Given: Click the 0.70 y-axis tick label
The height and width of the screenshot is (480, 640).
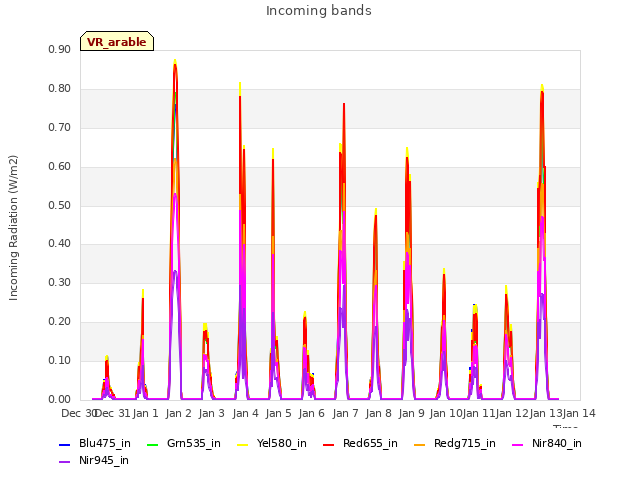Looking at the screenshot, I should (59, 127).
